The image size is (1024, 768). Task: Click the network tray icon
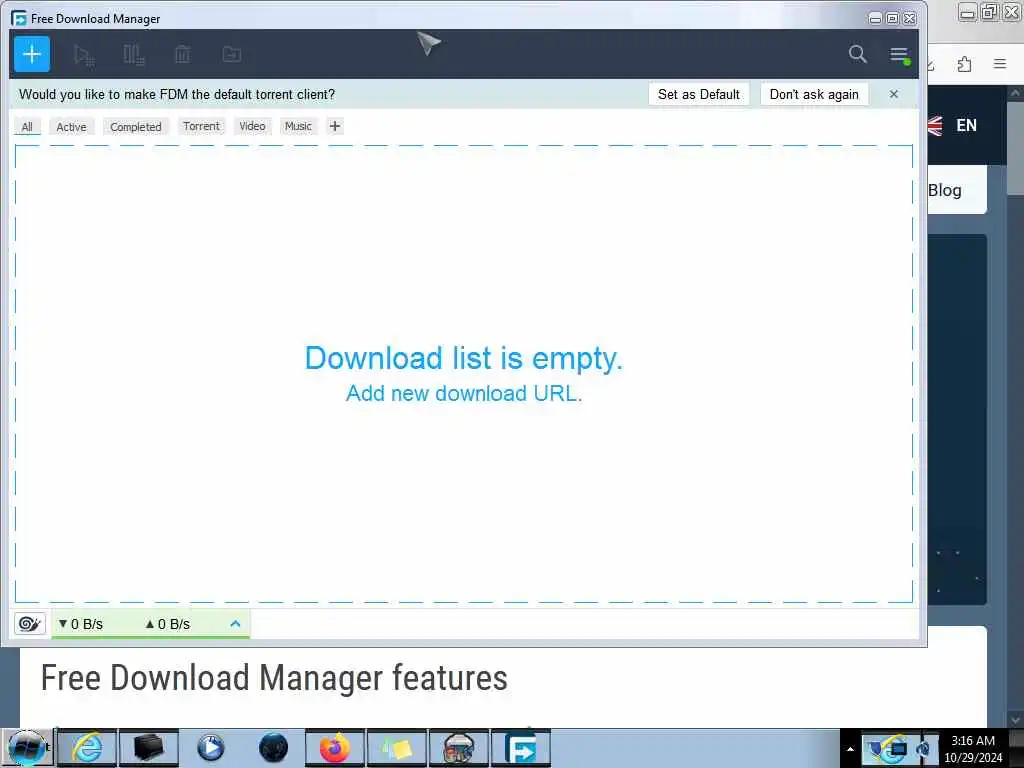point(897,749)
